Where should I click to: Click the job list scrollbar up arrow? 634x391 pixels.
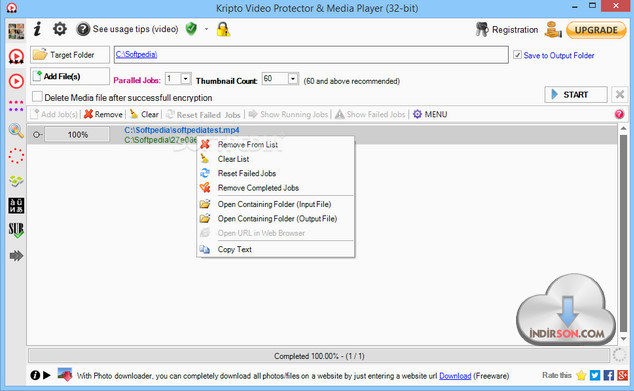point(623,129)
